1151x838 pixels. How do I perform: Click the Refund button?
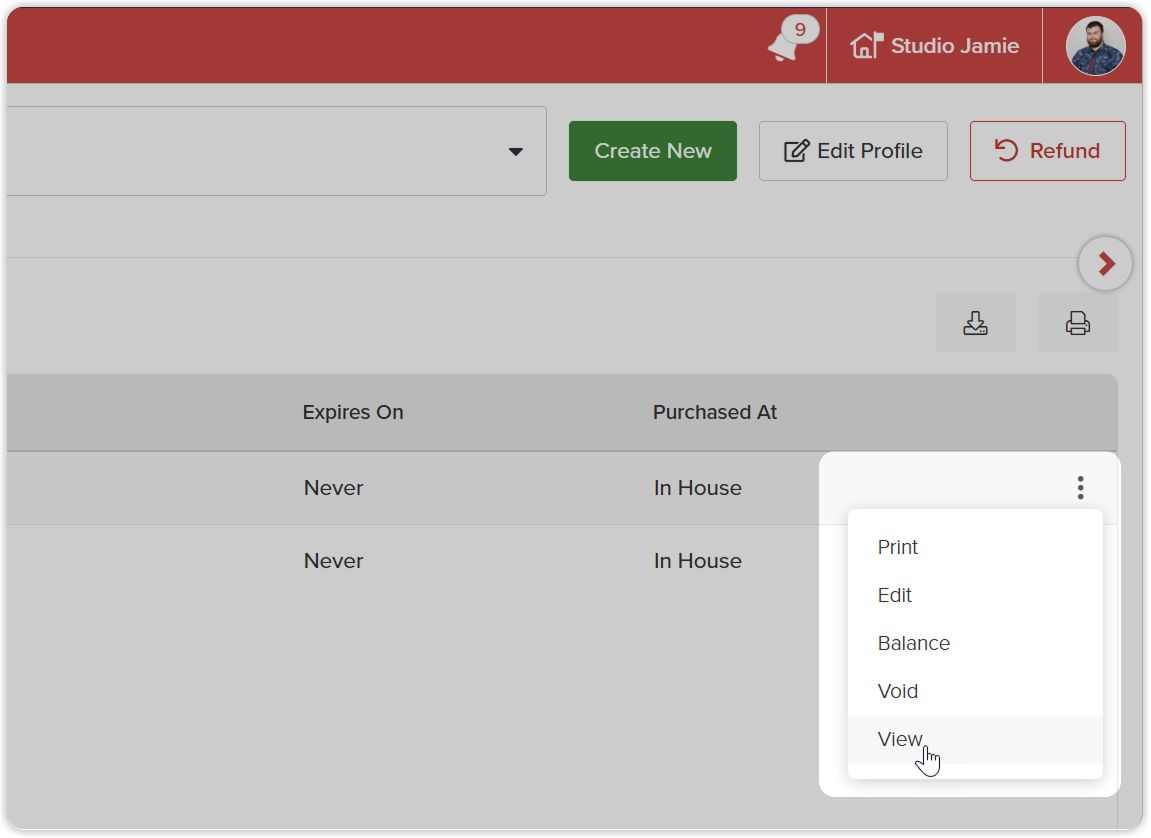1047,151
